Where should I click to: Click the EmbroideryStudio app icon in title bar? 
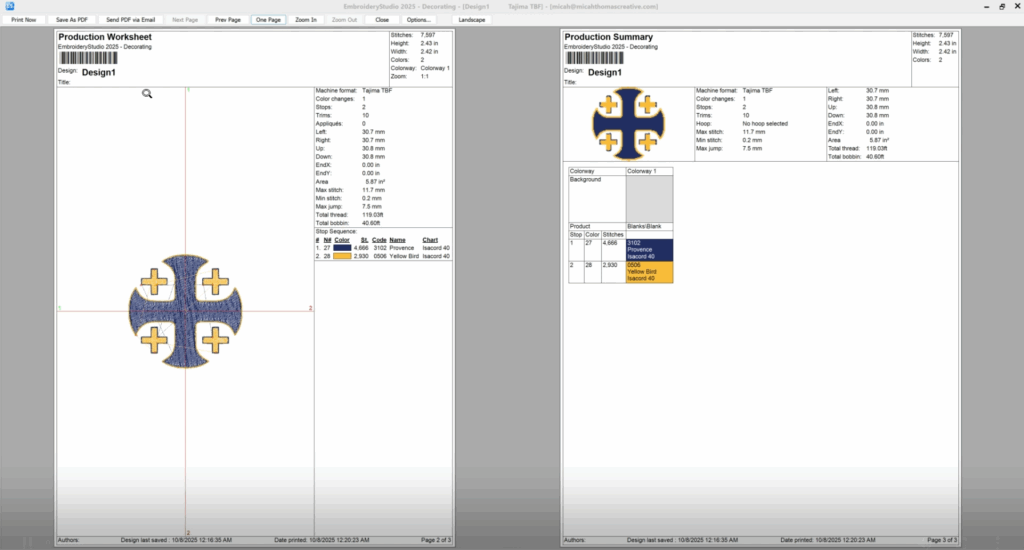click(x=9, y=6)
